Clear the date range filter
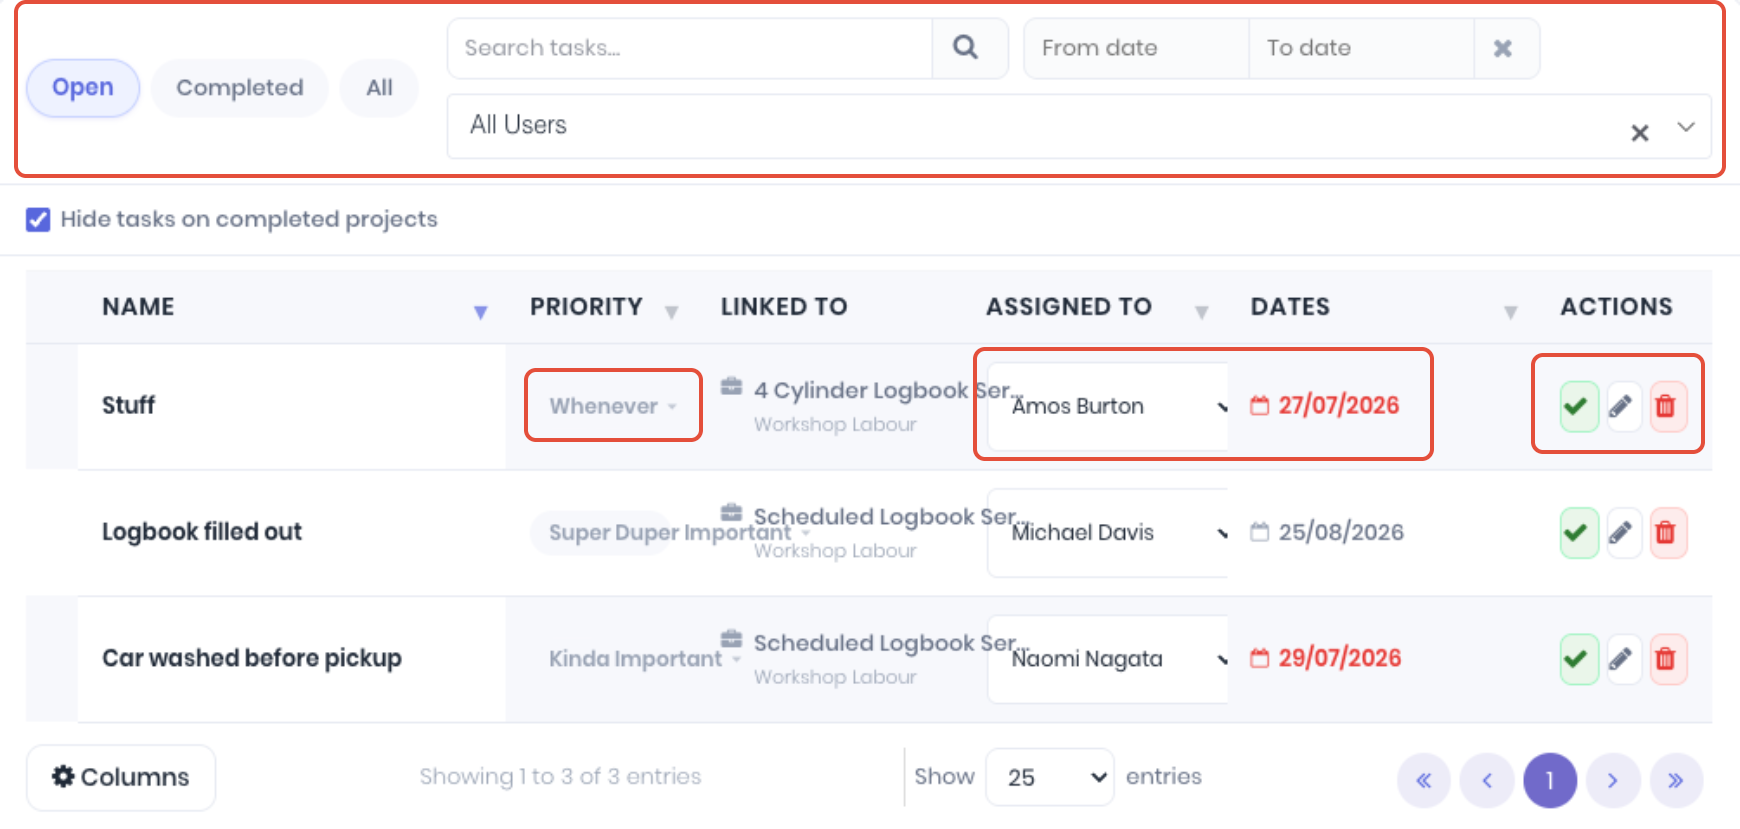The height and width of the screenshot is (829, 1740). click(x=1503, y=48)
